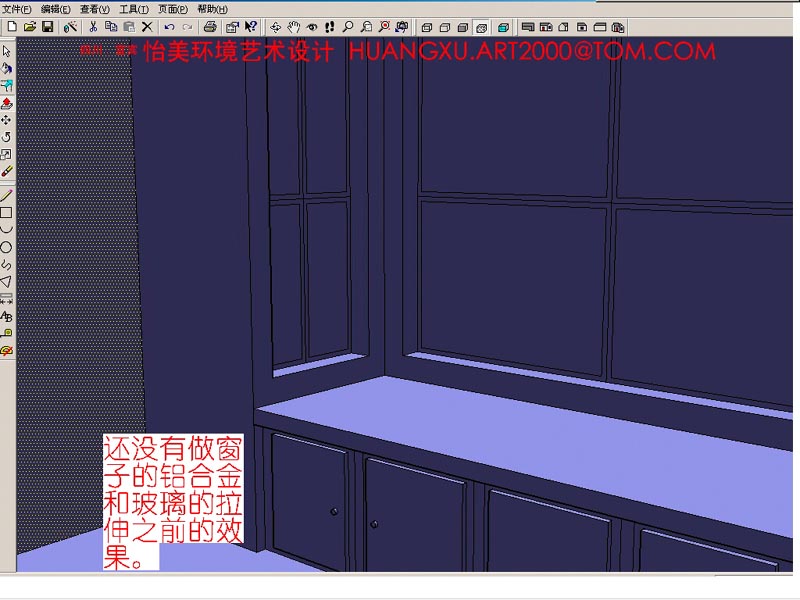The height and width of the screenshot is (600, 800).
Task: Switch to the fifth standard view icon
Action: point(600,27)
